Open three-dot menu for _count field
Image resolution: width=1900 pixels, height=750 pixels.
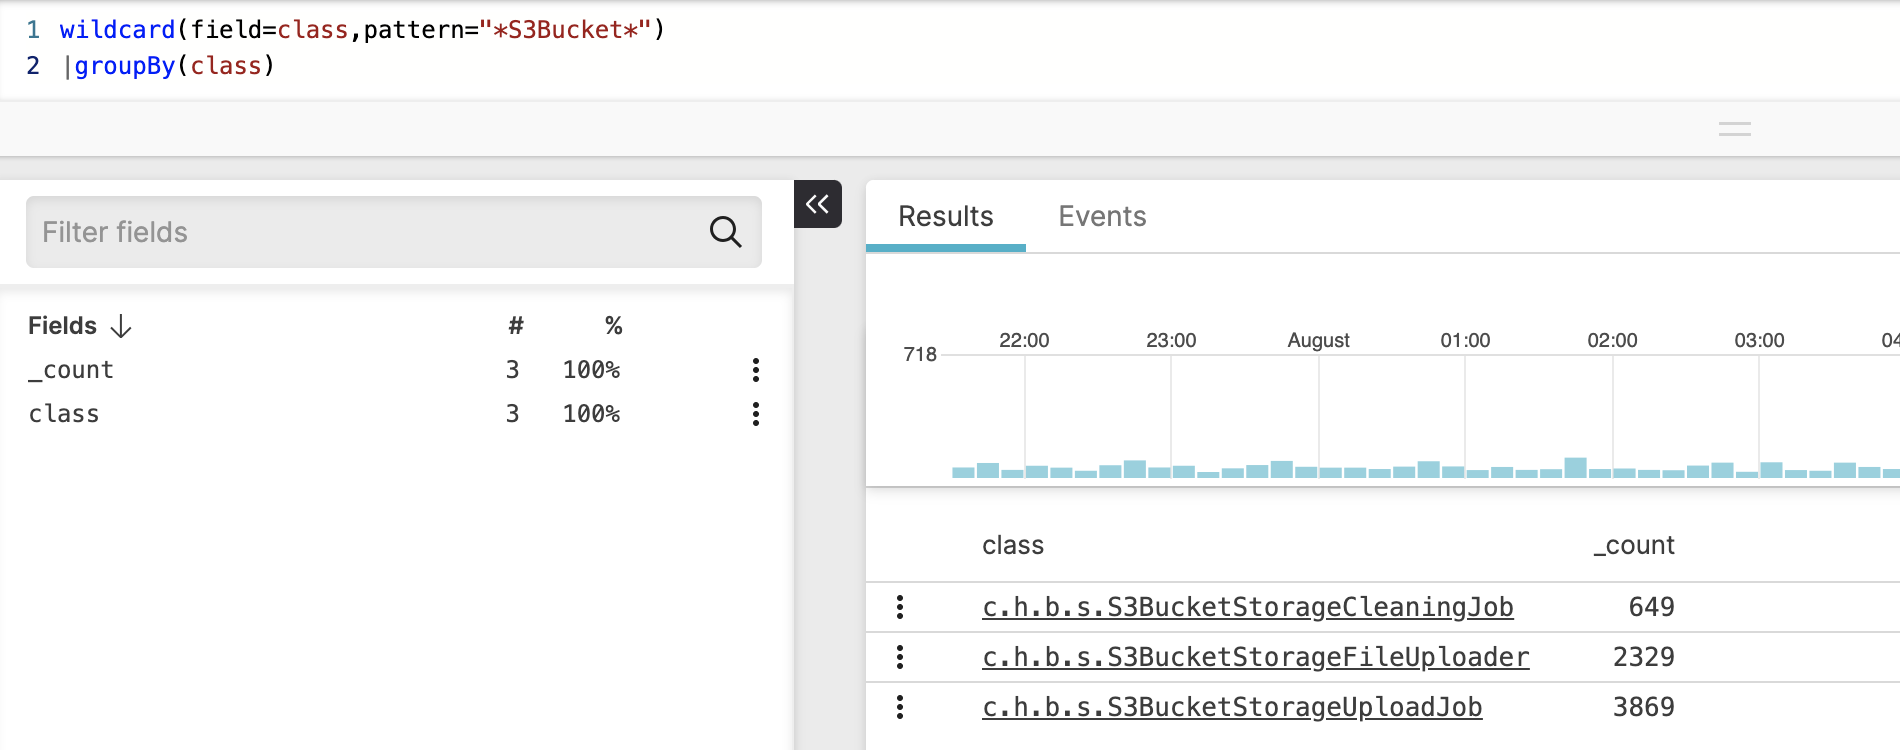tap(756, 370)
